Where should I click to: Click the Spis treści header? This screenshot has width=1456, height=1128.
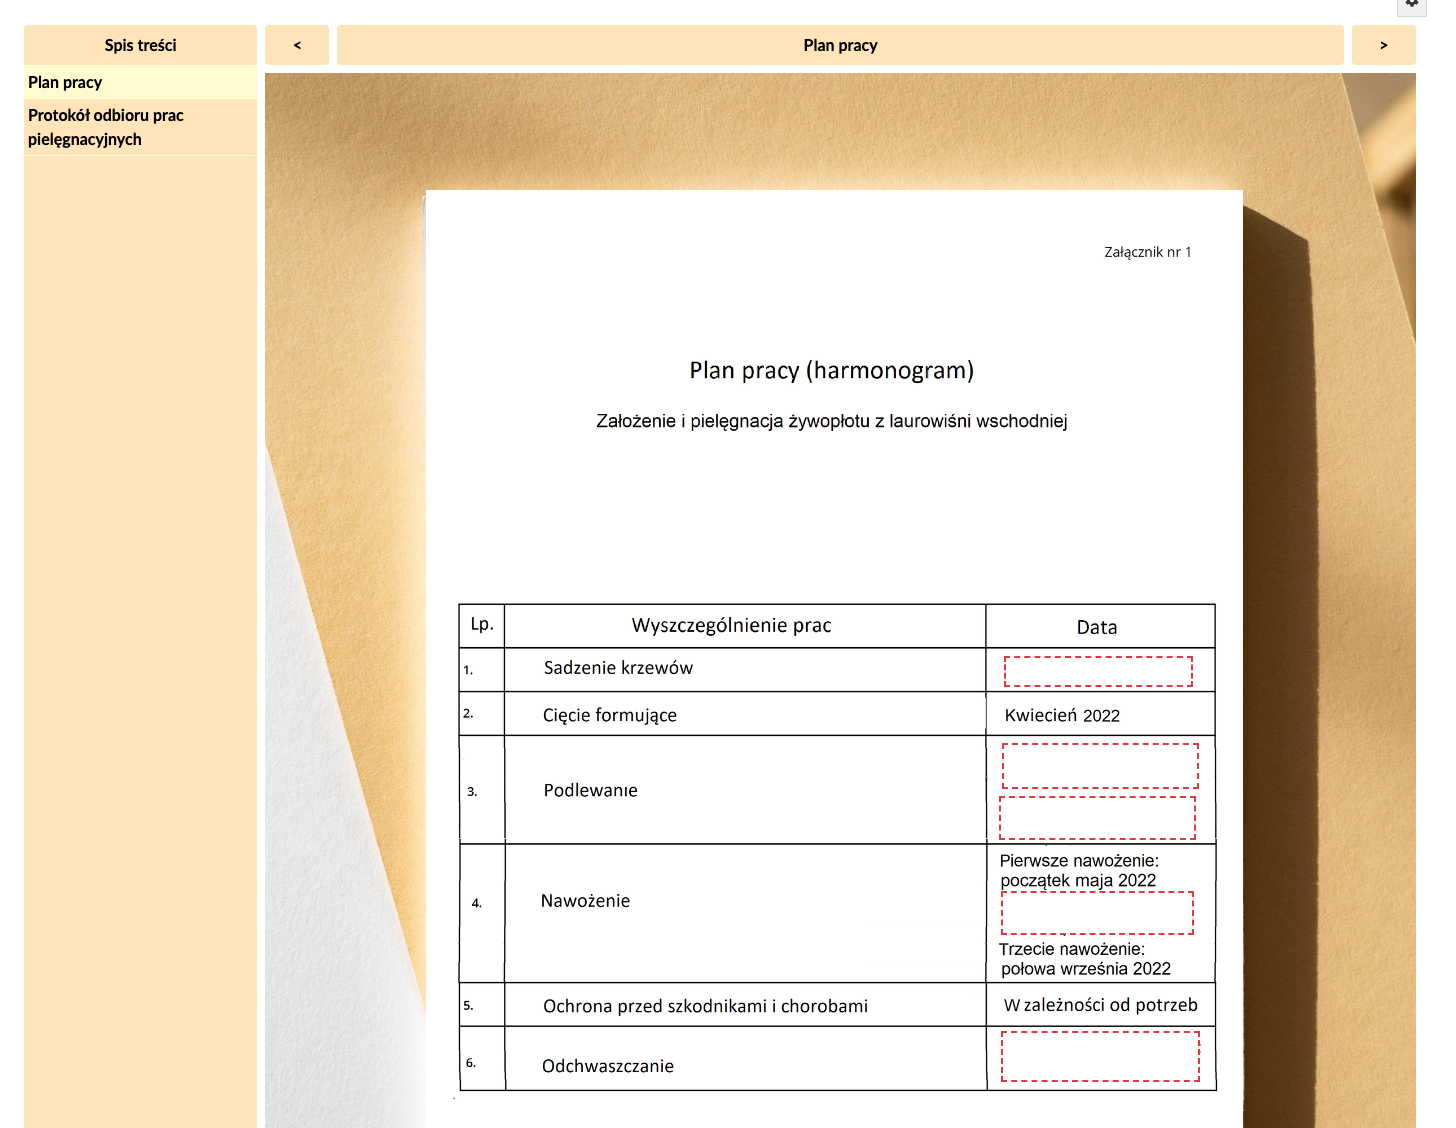[140, 45]
